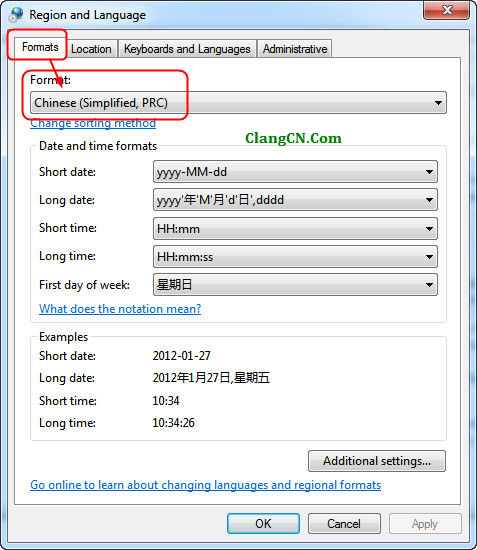The height and width of the screenshot is (550, 477).
Task: Open the Short date format dropdown
Action: pos(295,172)
